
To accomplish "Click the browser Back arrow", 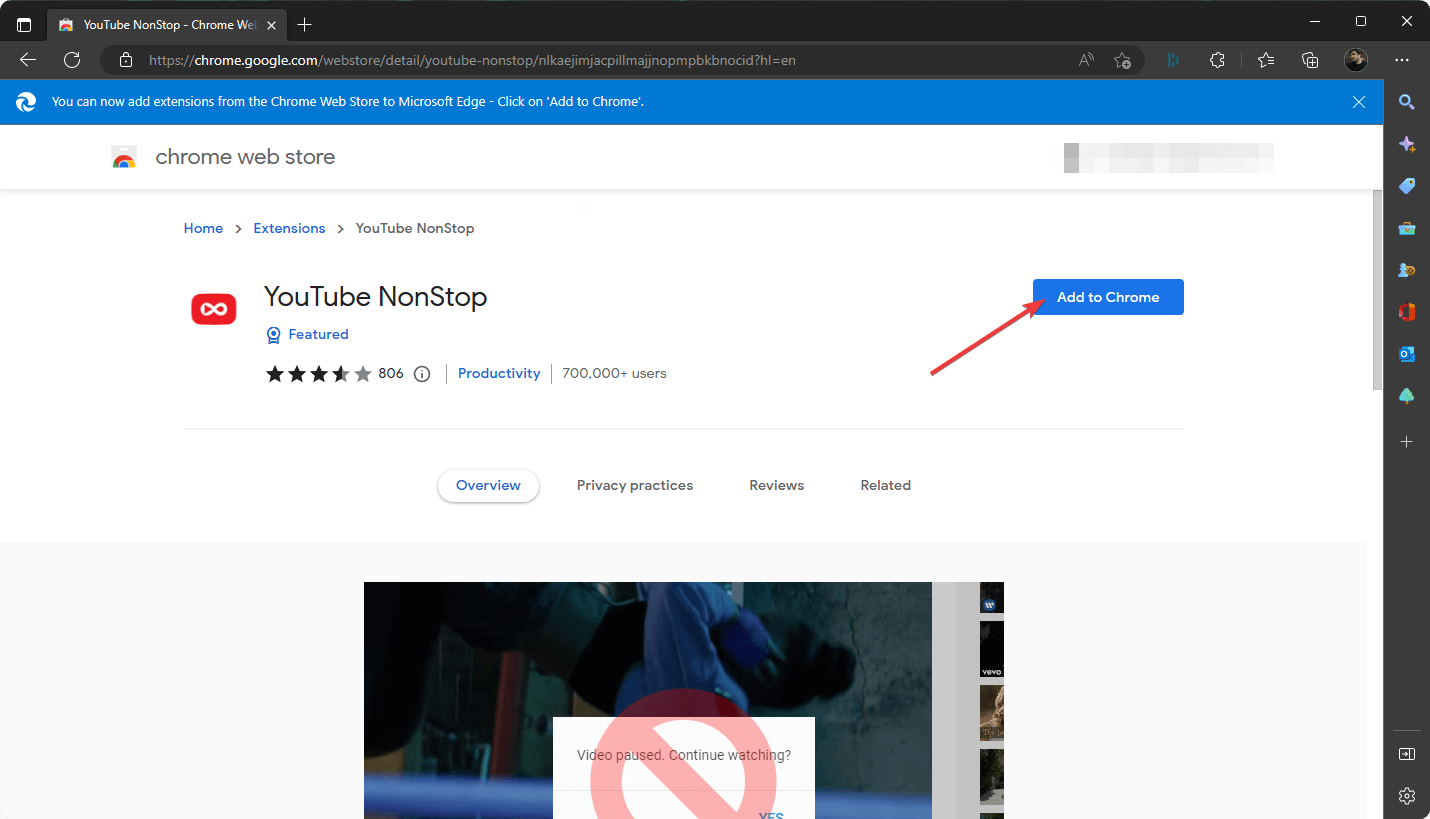I will [x=28, y=60].
